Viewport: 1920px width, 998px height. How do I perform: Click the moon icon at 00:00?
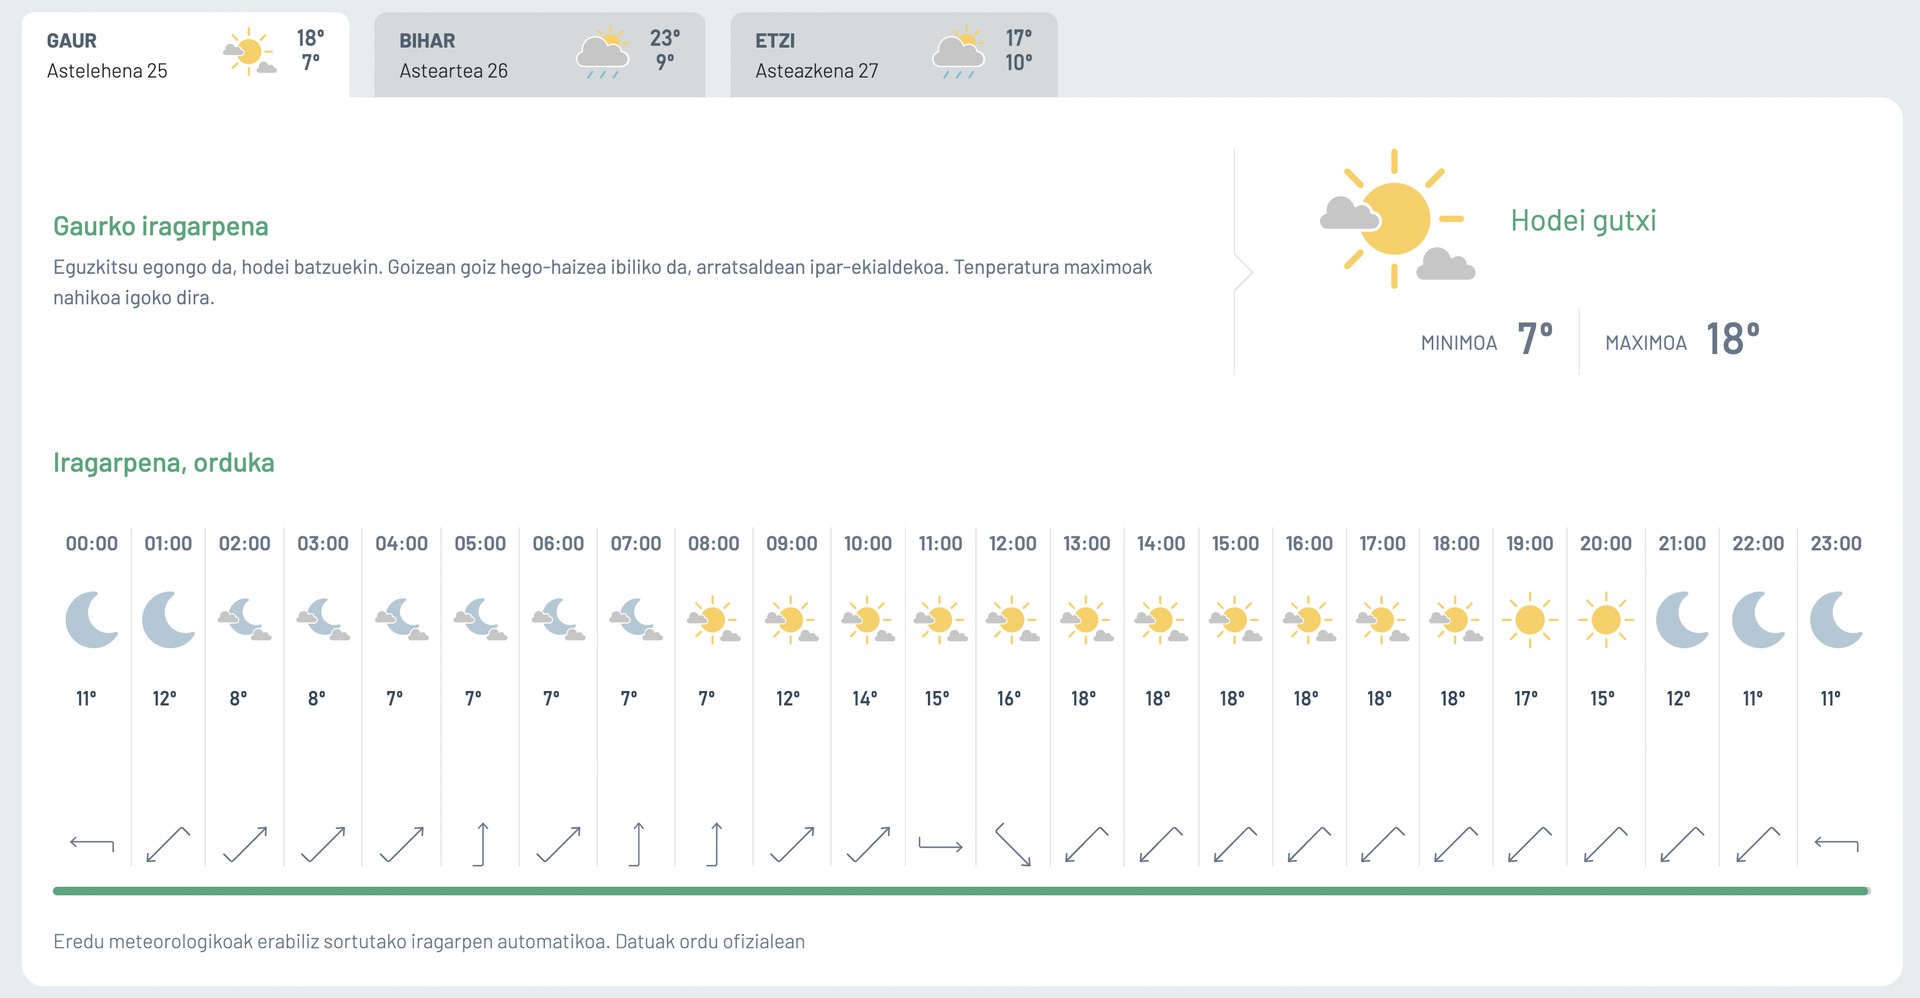(92, 620)
